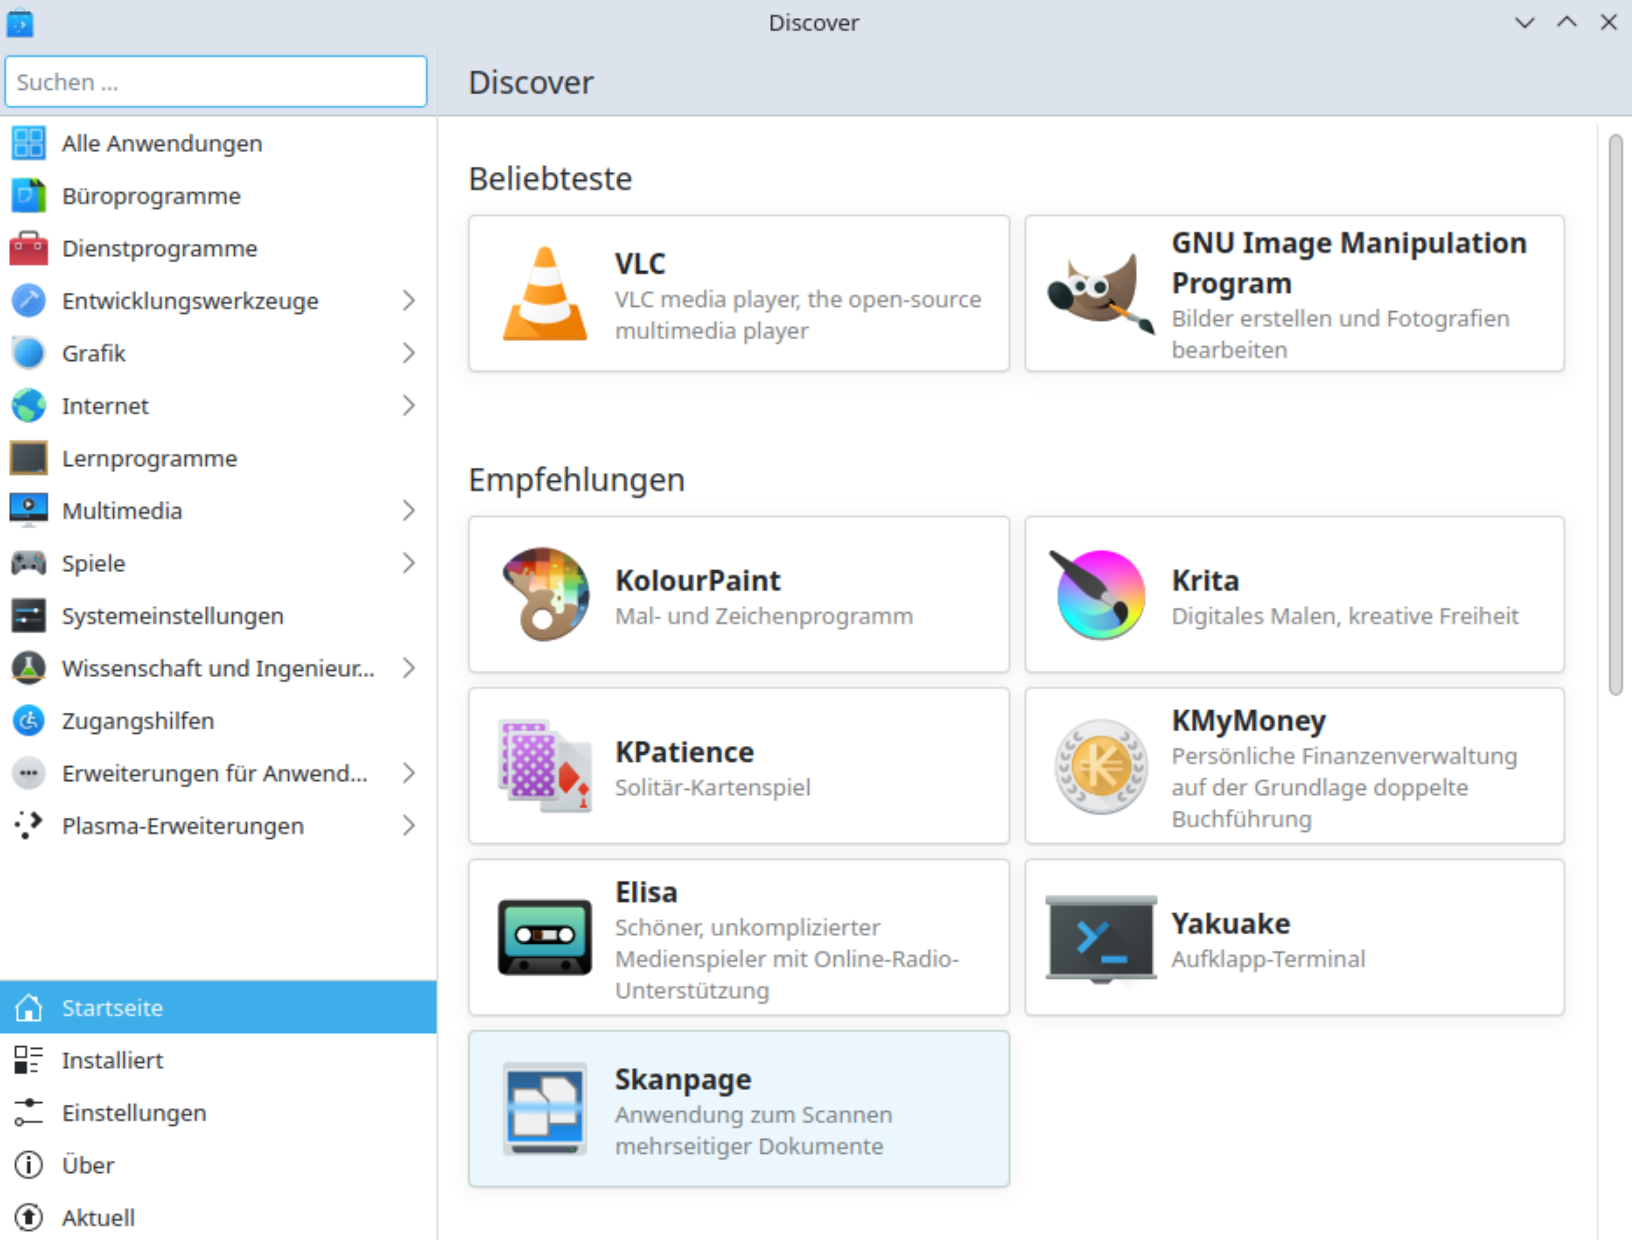Screen dimensions: 1632x1240
Task: Open GNU Image Manipulation Program details
Action: 1293,293
